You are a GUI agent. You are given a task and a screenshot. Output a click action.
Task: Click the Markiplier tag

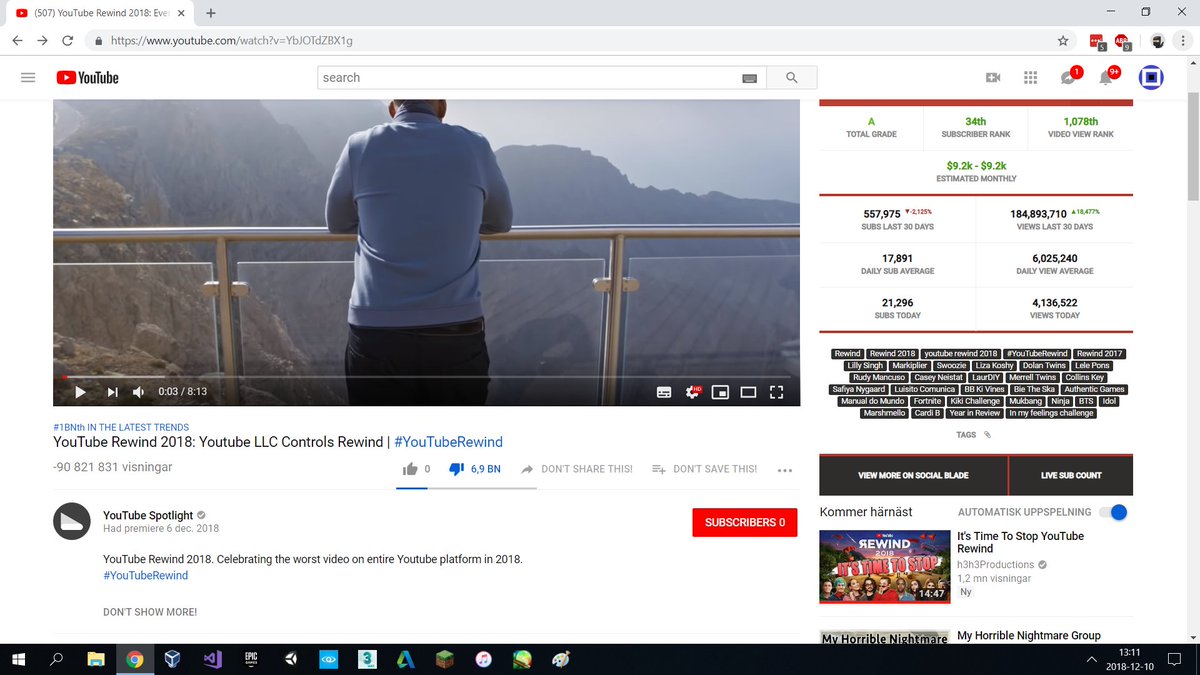[910, 366]
